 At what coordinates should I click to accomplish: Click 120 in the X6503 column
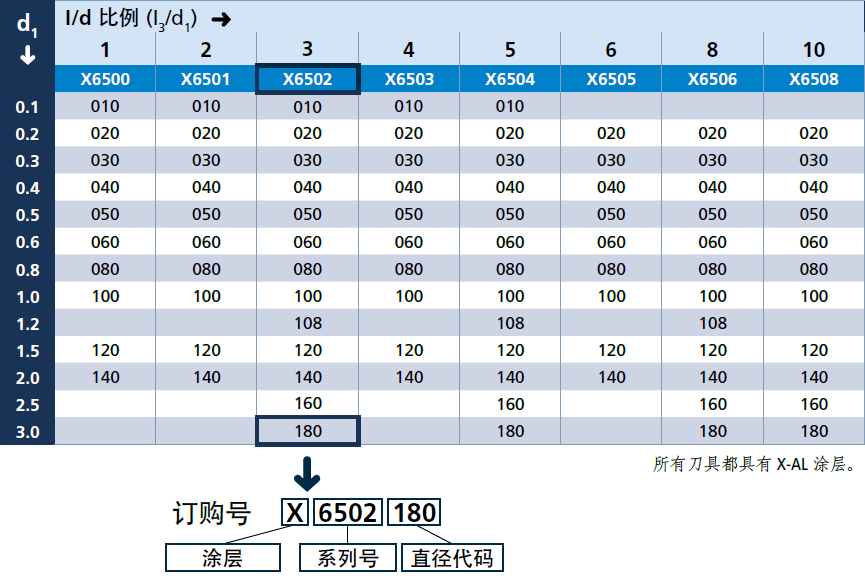pyautogui.click(x=409, y=350)
